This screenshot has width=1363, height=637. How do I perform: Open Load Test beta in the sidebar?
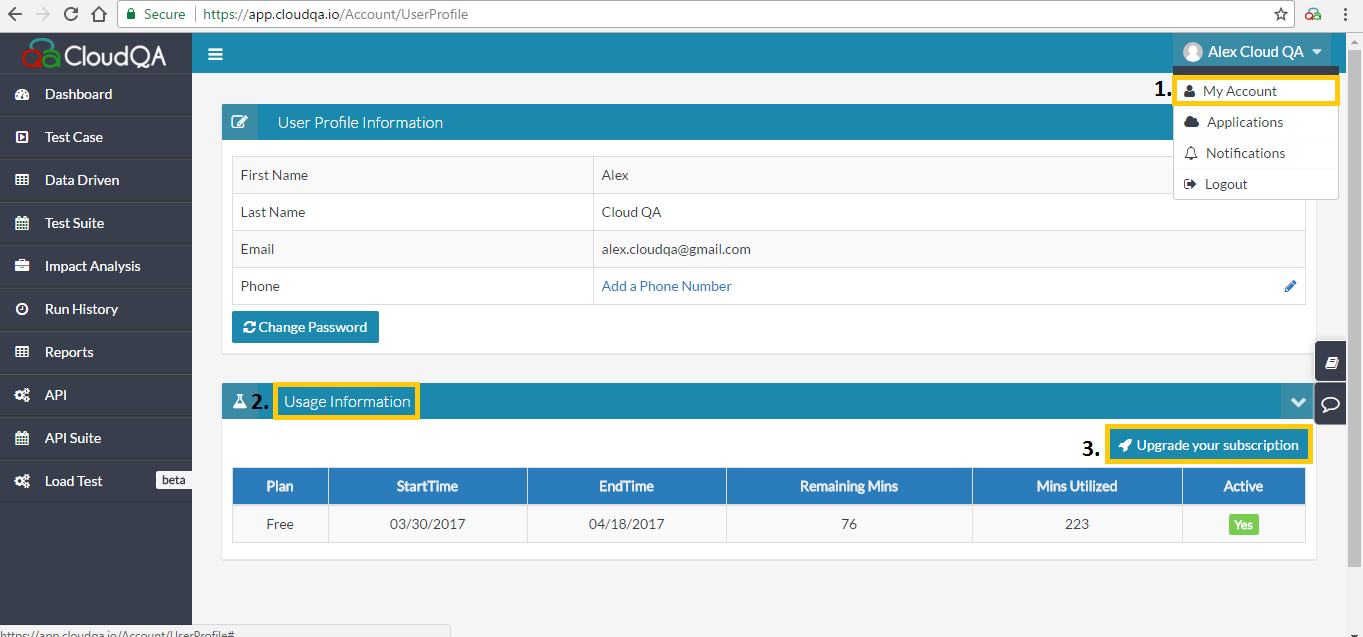[x=96, y=481]
